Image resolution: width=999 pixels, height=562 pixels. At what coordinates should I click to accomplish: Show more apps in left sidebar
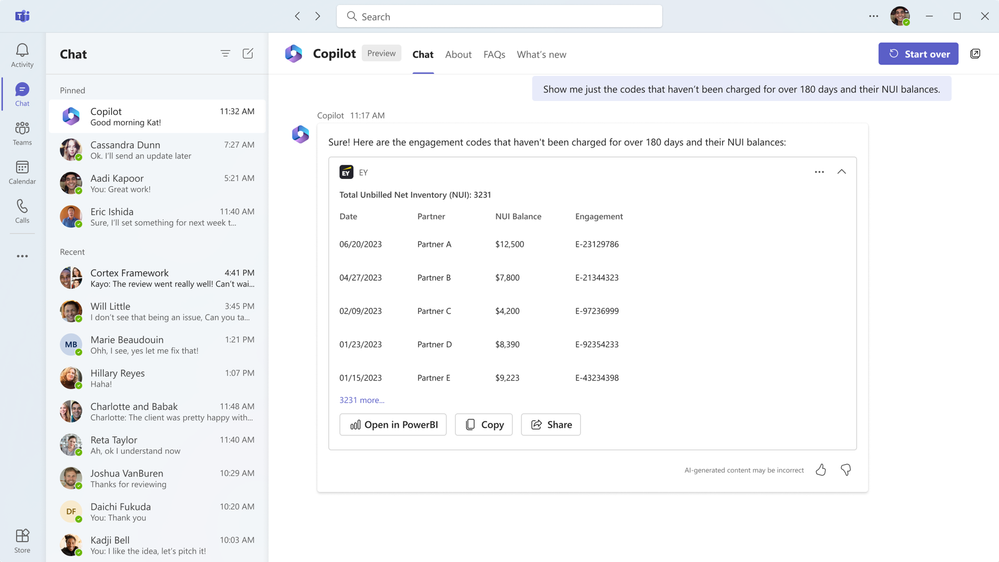22,256
